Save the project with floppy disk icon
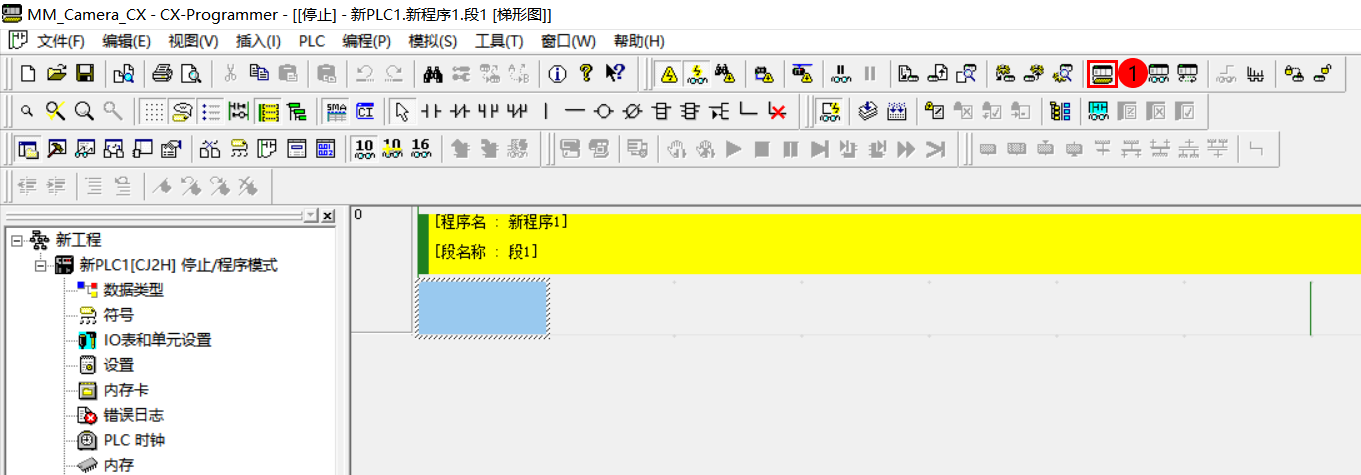The width and height of the screenshot is (1361, 475). coord(85,73)
